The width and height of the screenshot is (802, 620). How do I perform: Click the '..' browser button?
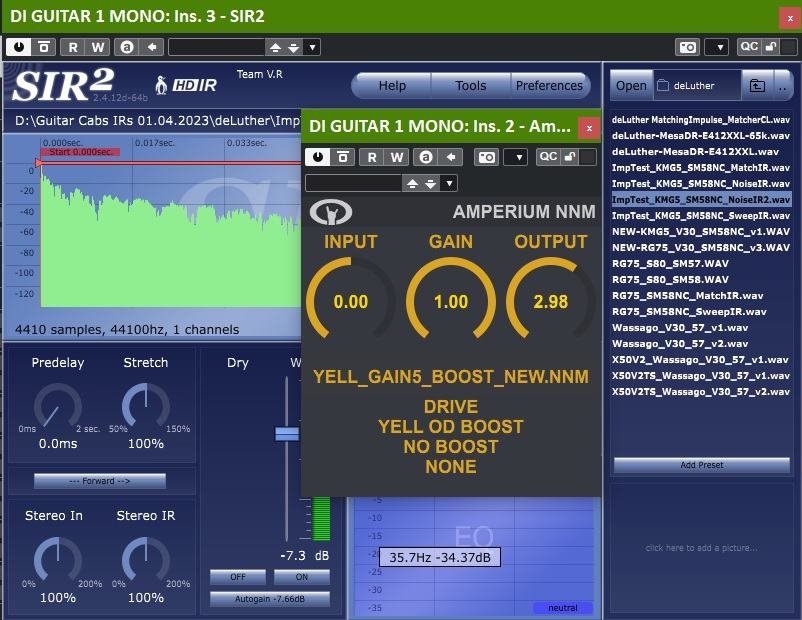(x=783, y=85)
